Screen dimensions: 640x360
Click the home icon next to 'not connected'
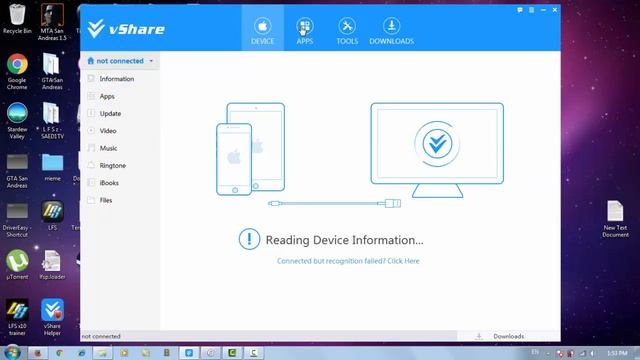91,61
